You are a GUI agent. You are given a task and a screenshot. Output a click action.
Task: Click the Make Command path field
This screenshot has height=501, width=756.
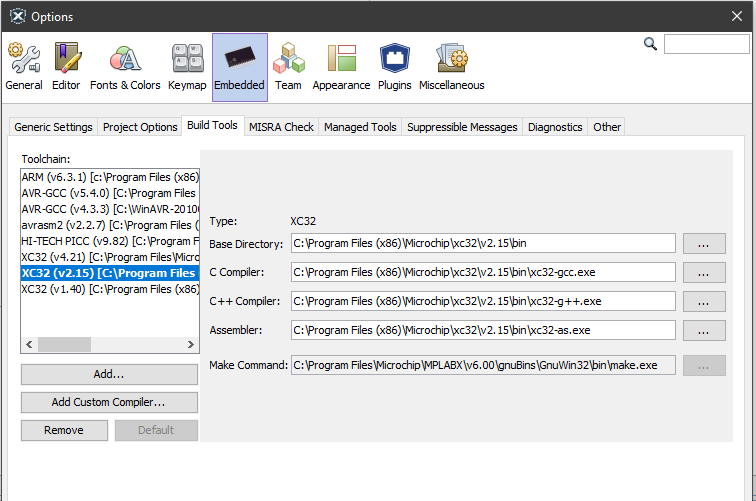[x=483, y=365]
